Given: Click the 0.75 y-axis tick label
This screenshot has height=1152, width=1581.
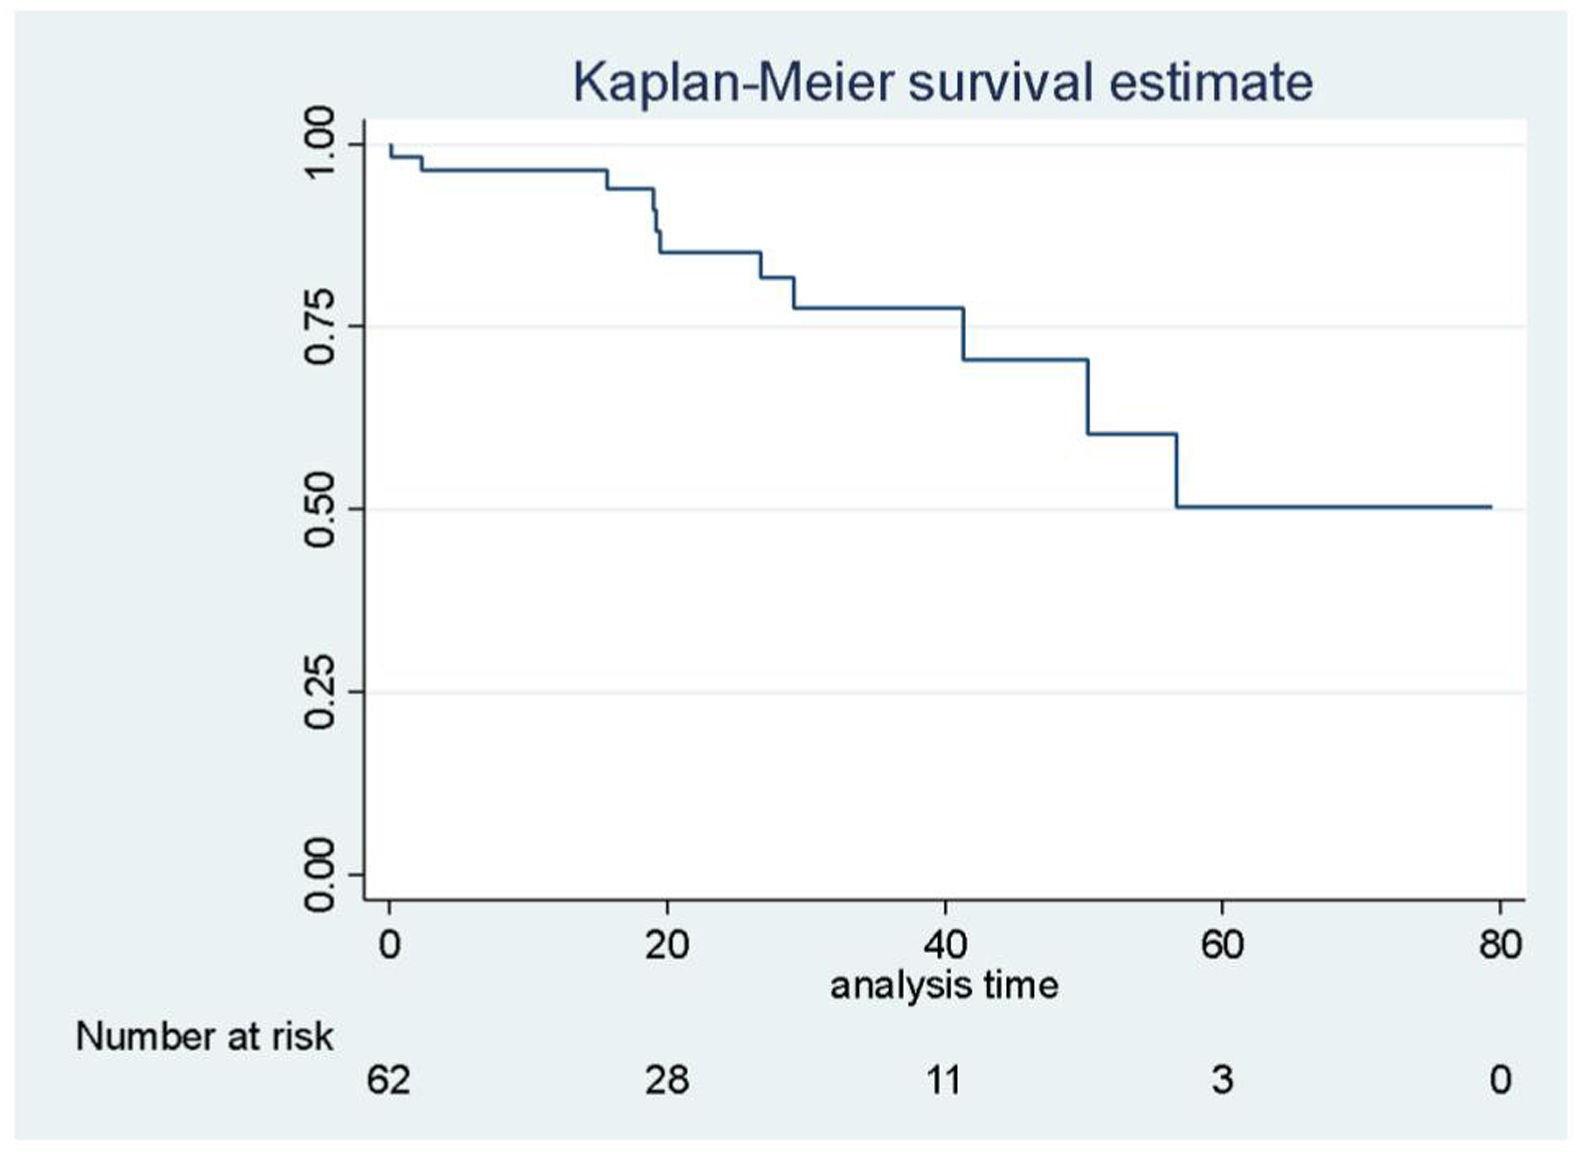Looking at the screenshot, I should tap(321, 326).
